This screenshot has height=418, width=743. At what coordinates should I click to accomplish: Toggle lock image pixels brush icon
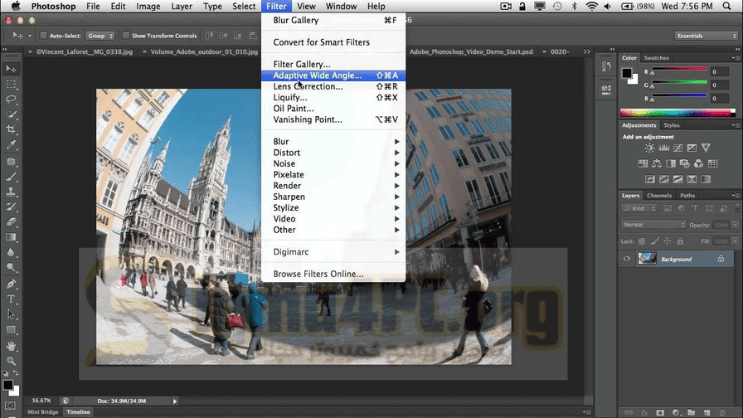click(x=654, y=241)
